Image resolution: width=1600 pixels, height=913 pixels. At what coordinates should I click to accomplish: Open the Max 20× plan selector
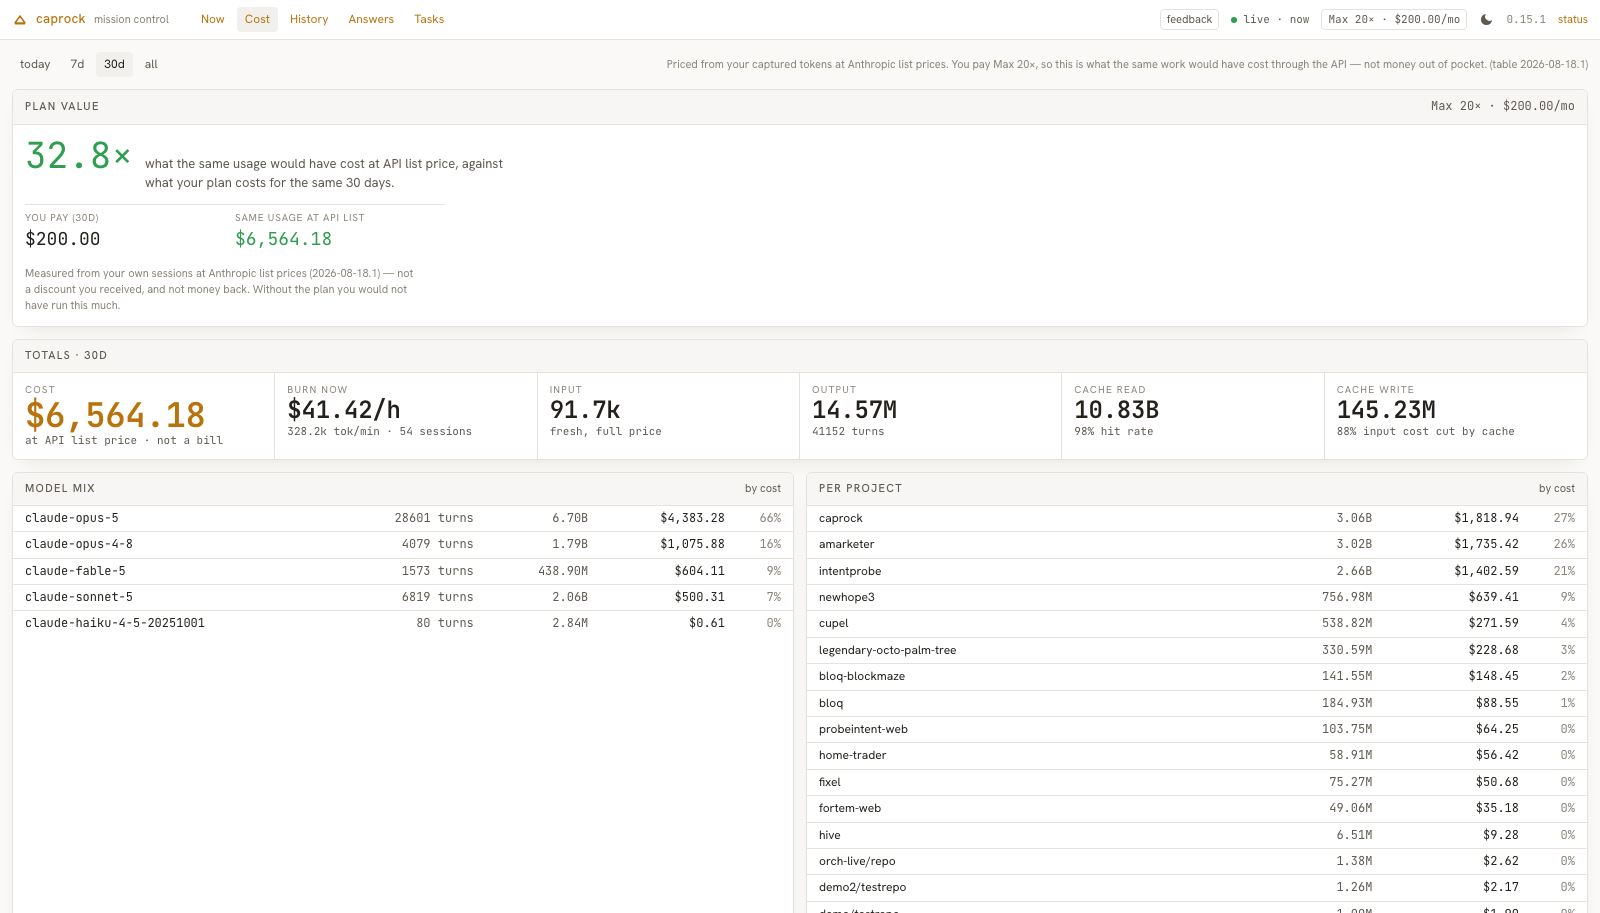pos(1394,19)
